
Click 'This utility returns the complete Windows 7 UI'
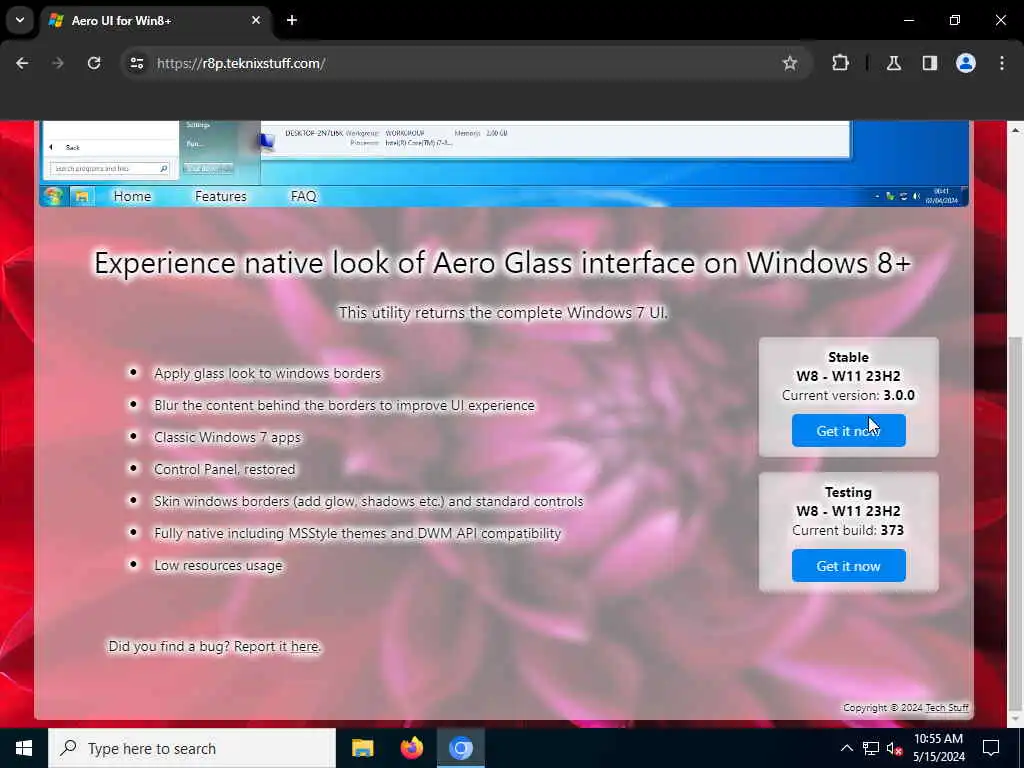click(x=503, y=313)
